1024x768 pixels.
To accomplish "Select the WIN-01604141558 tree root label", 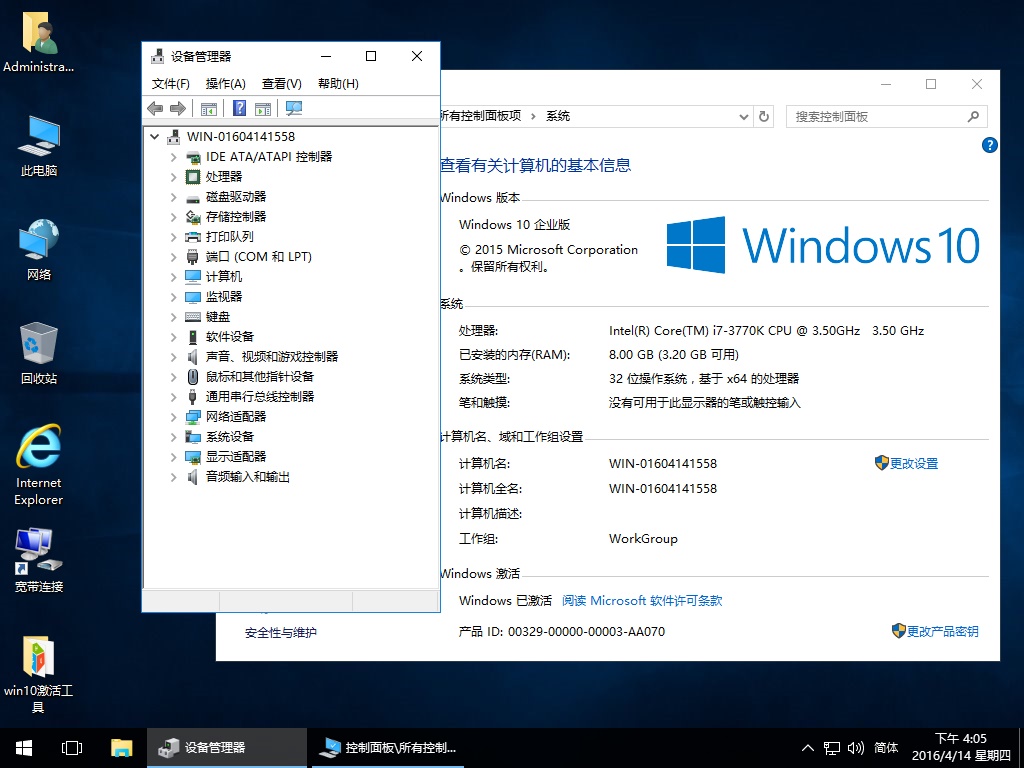I will [241, 137].
